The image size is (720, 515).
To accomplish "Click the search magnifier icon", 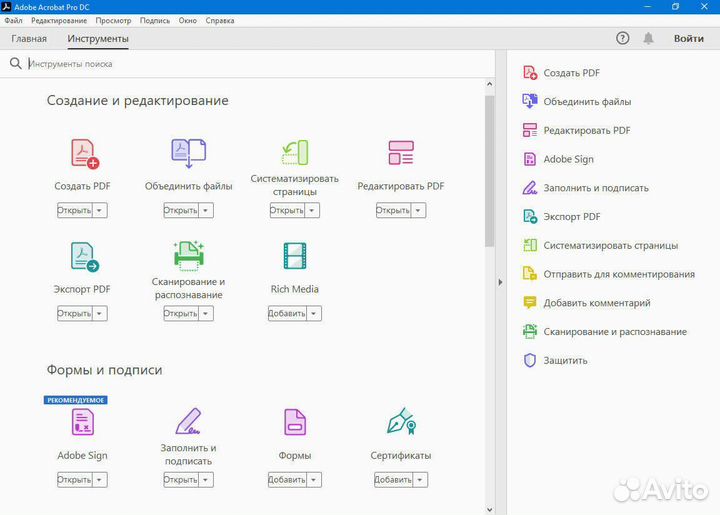I will tap(16, 63).
